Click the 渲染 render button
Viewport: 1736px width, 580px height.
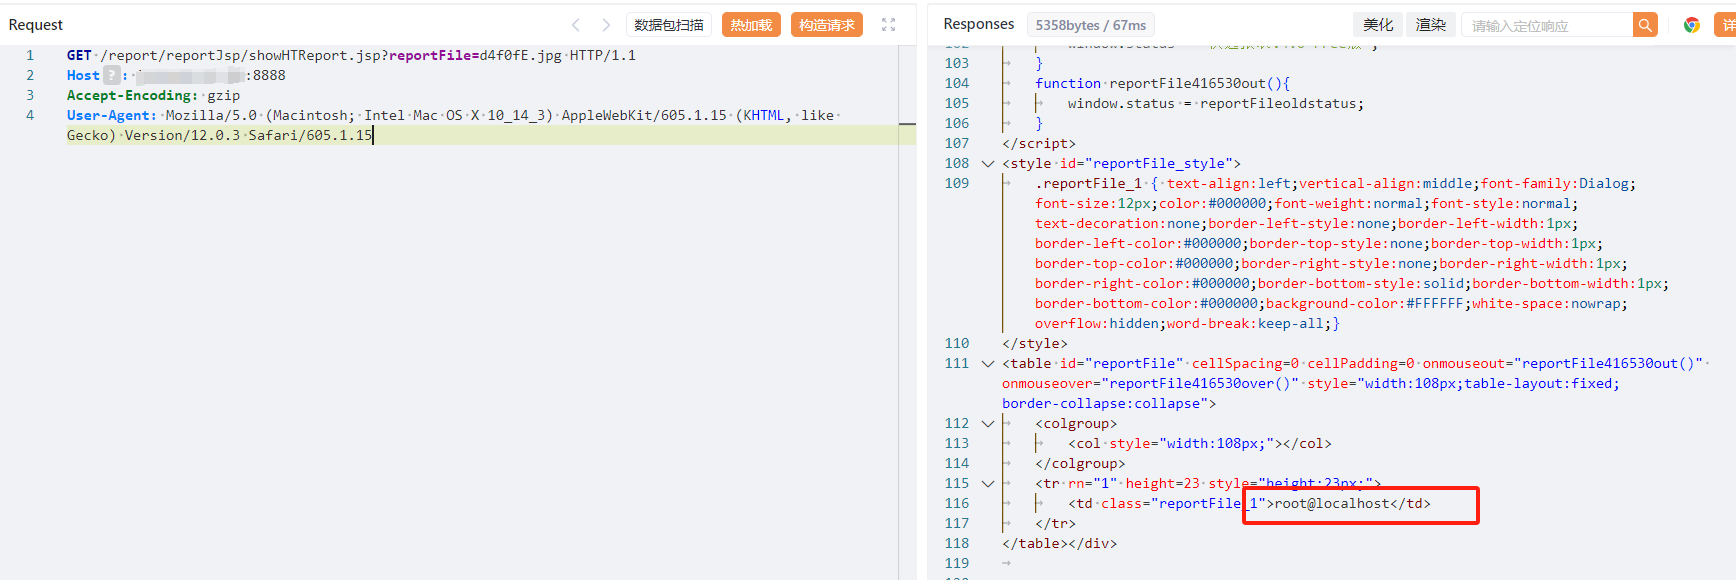pyautogui.click(x=1431, y=25)
